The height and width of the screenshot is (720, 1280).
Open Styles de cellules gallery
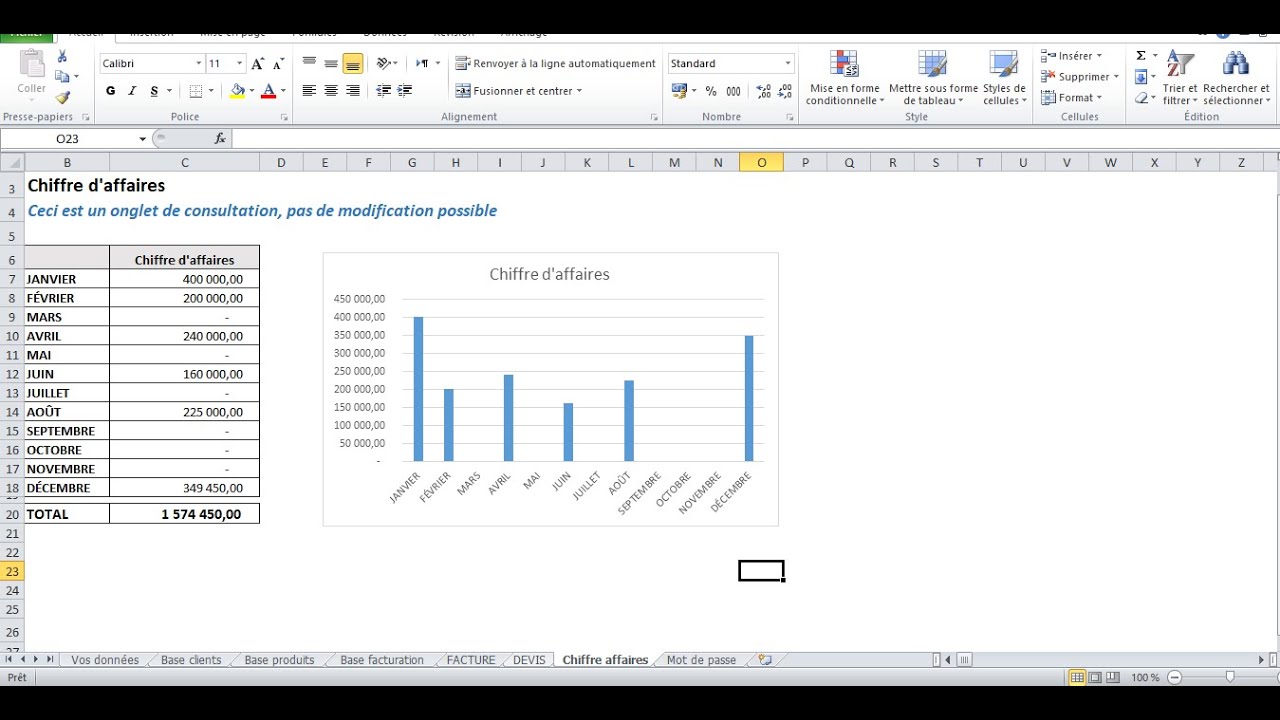(1004, 78)
